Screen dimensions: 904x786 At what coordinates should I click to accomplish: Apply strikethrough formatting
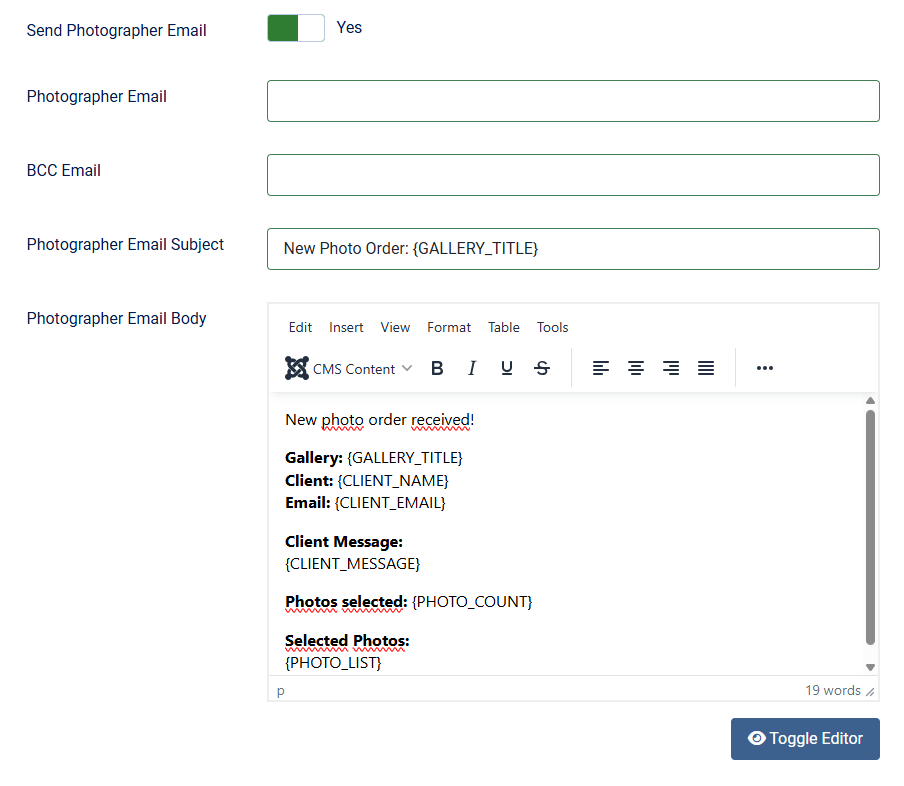tap(542, 368)
